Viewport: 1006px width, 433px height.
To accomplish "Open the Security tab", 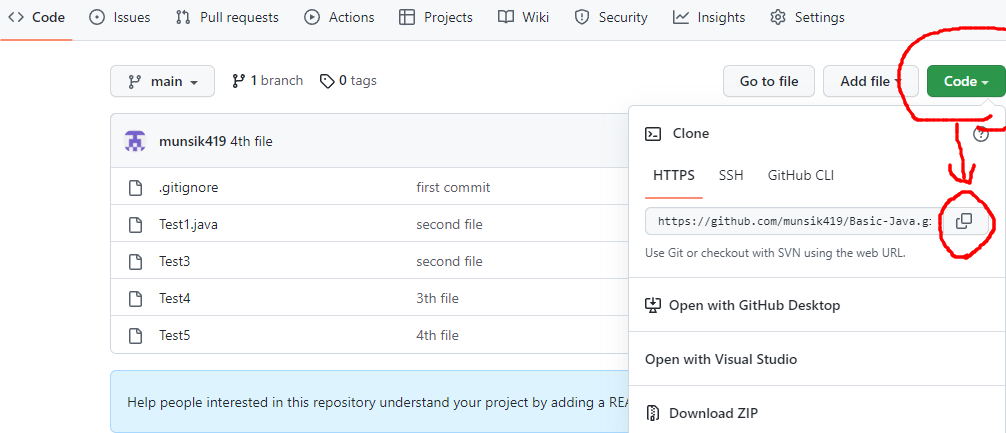I will tap(610, 17).
